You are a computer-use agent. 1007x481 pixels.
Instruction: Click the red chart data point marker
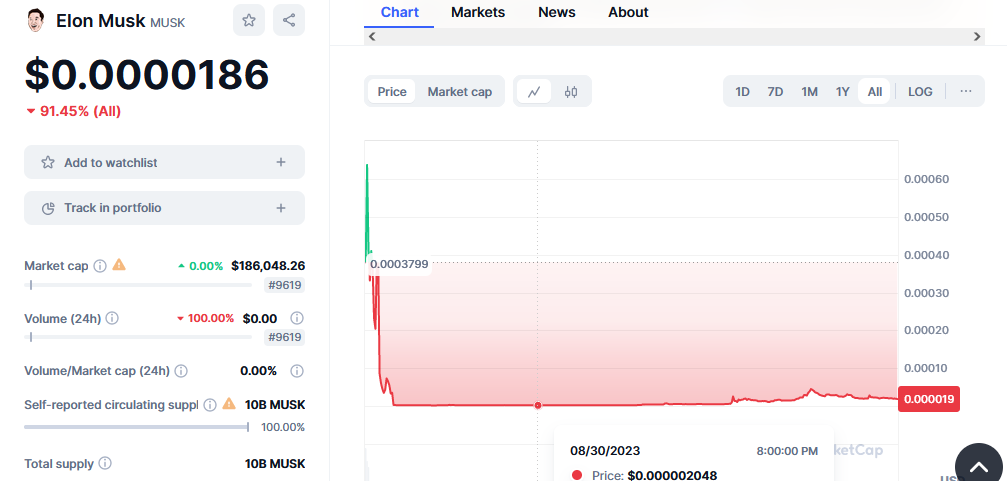pyautogui.click(x=538, y=405)
